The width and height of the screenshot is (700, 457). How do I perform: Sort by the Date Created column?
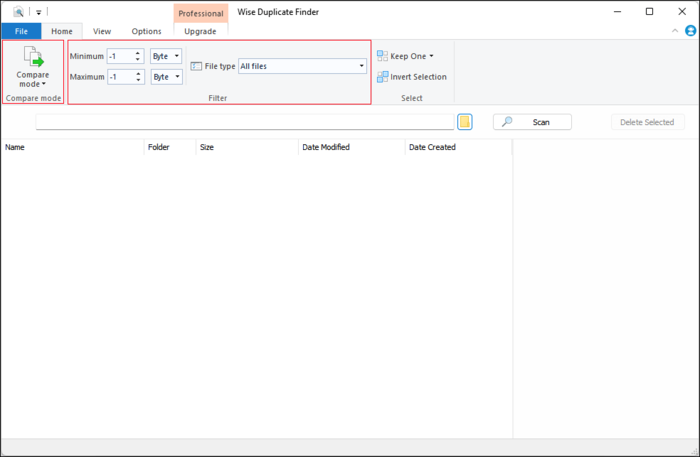pyautogui.click(x=458, y=147)
